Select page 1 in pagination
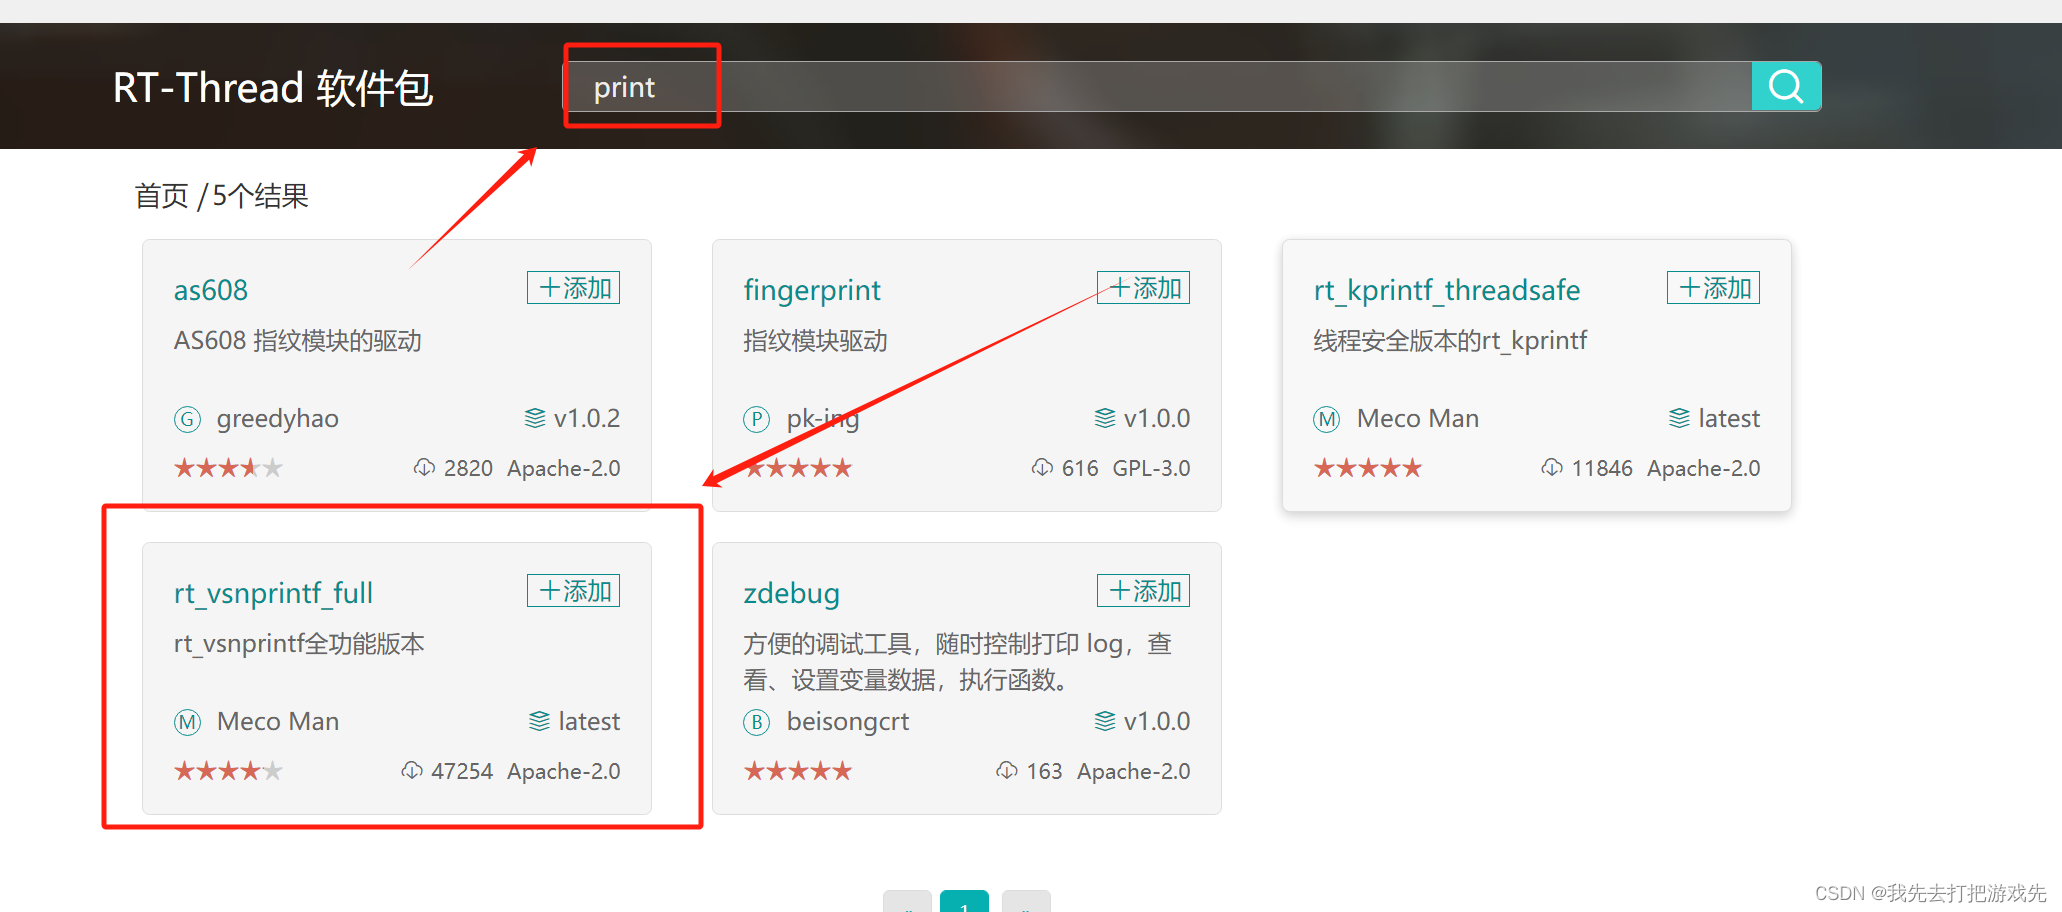The width and height of the screenshot is (2062, 912). tap(964, 903)
